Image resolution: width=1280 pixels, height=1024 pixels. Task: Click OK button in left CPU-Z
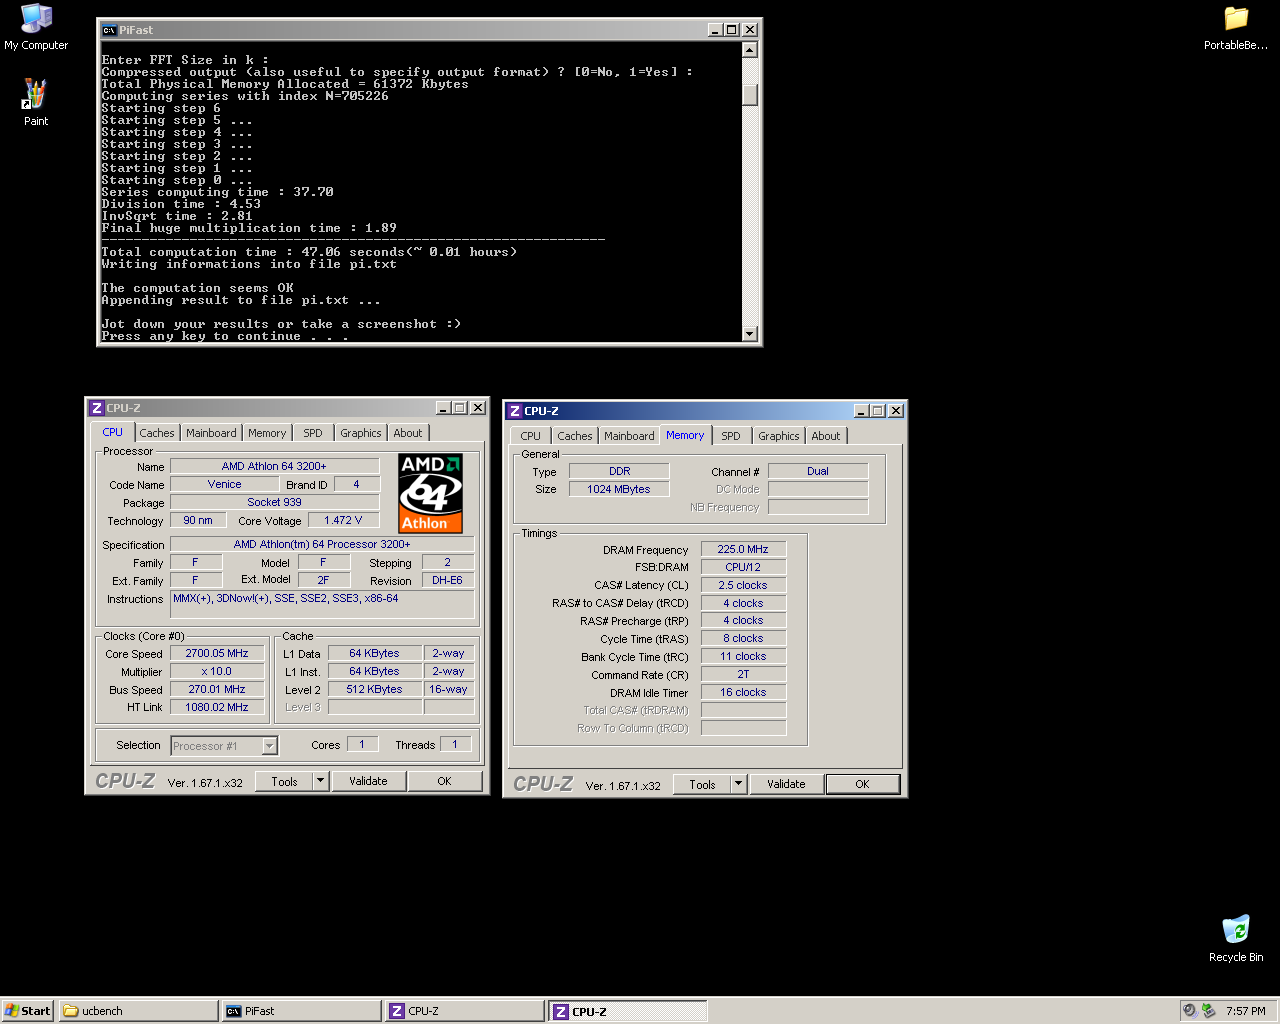click(x=445, y=782)
